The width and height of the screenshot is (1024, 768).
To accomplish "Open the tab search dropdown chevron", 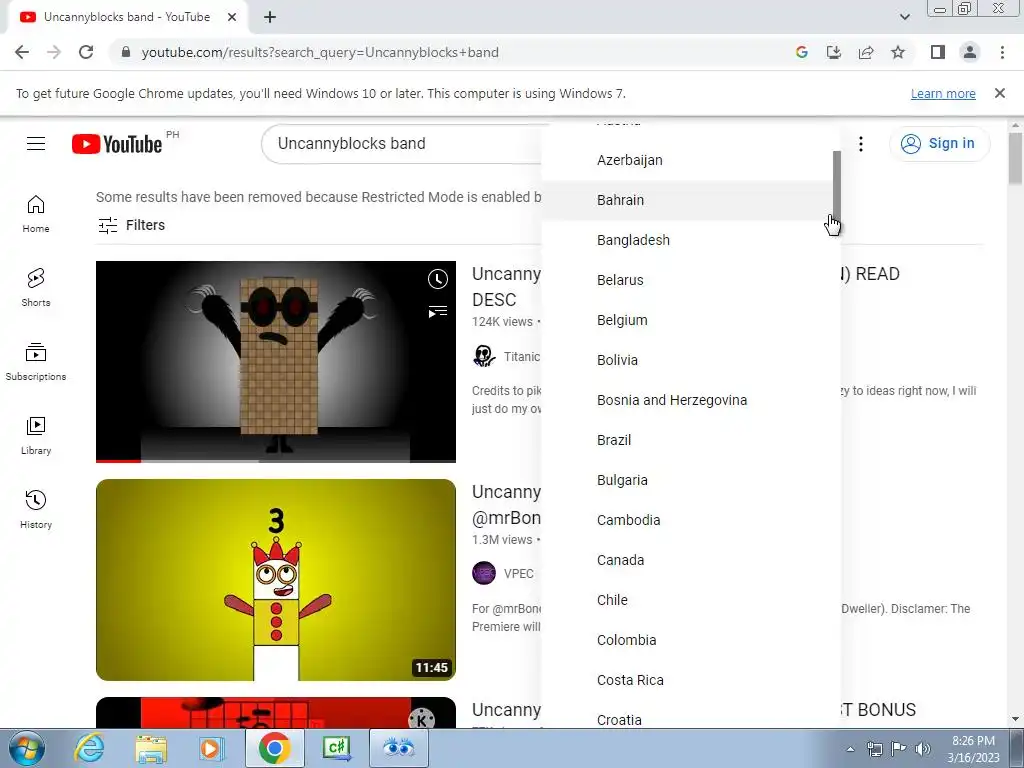I will 904,17.
